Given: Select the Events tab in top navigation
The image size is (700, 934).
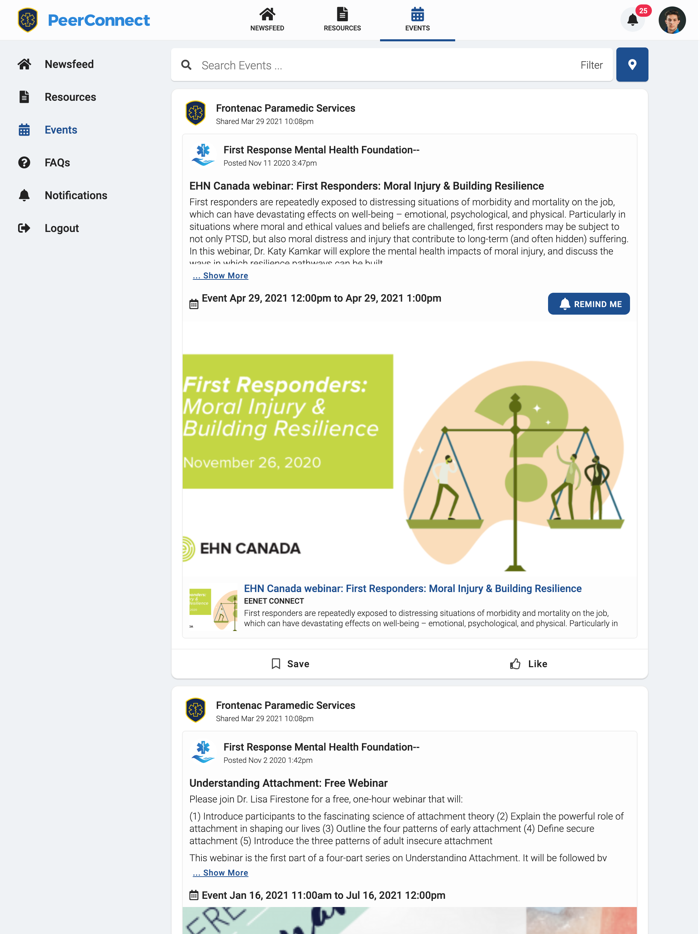Looking at the screenshot, I should tap(417, 20).
